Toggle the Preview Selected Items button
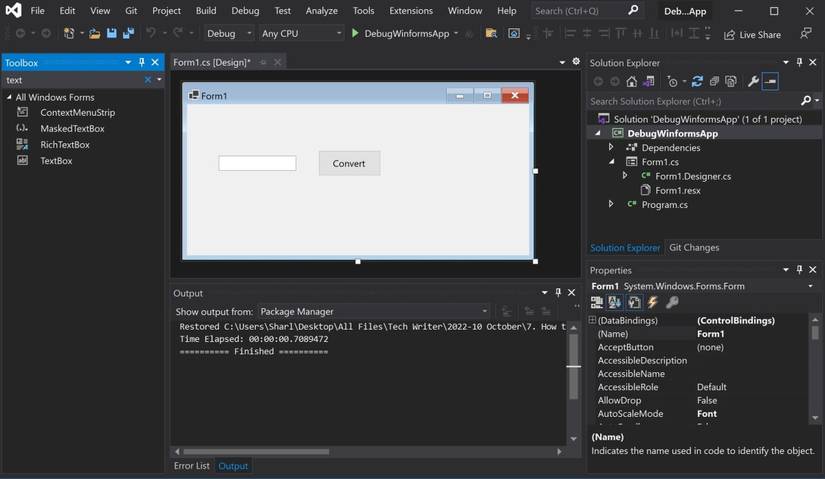 [770, 82]
